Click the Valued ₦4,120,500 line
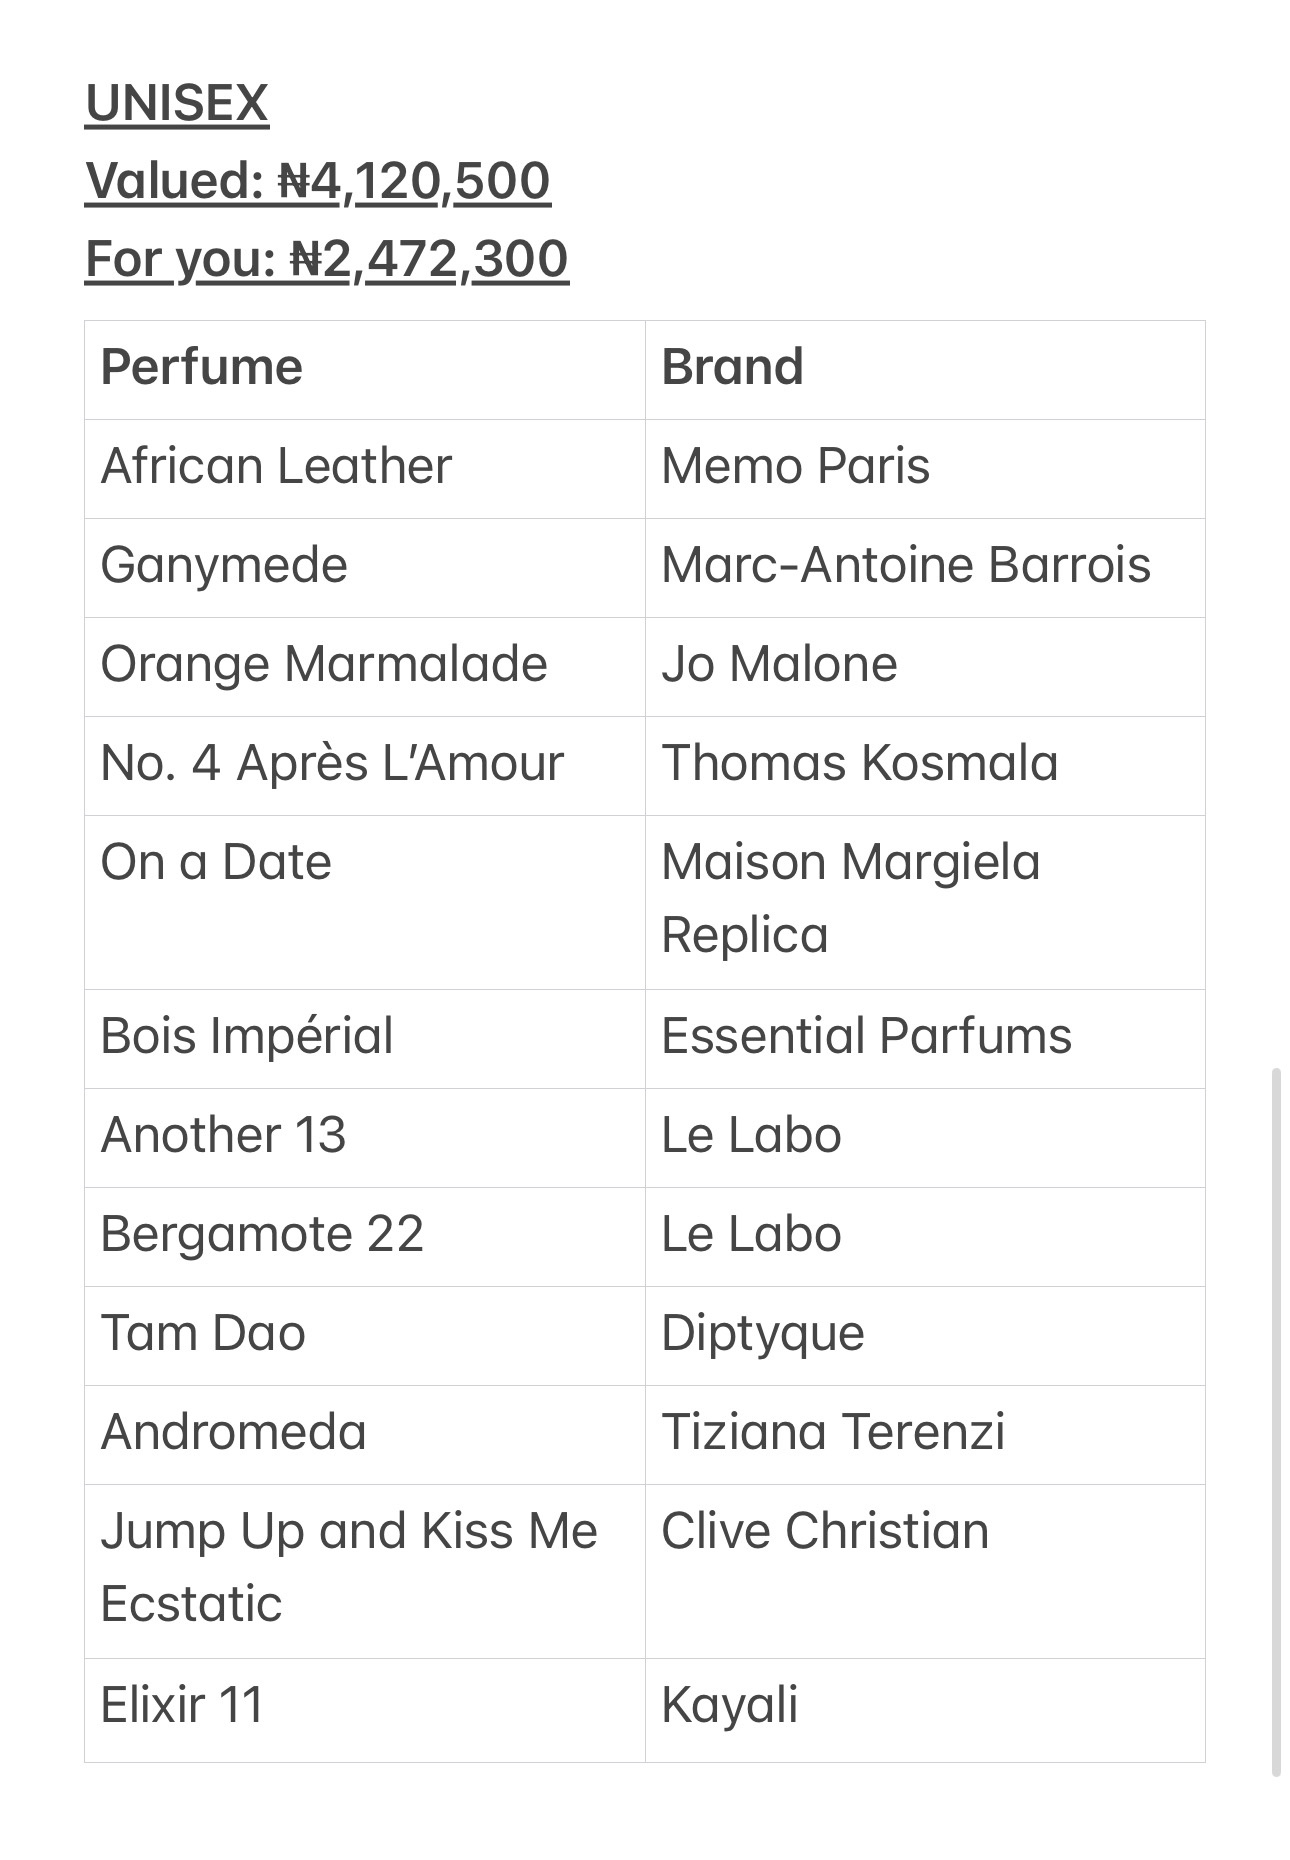The image size is (1290, 1860). (x=317, y=181)
